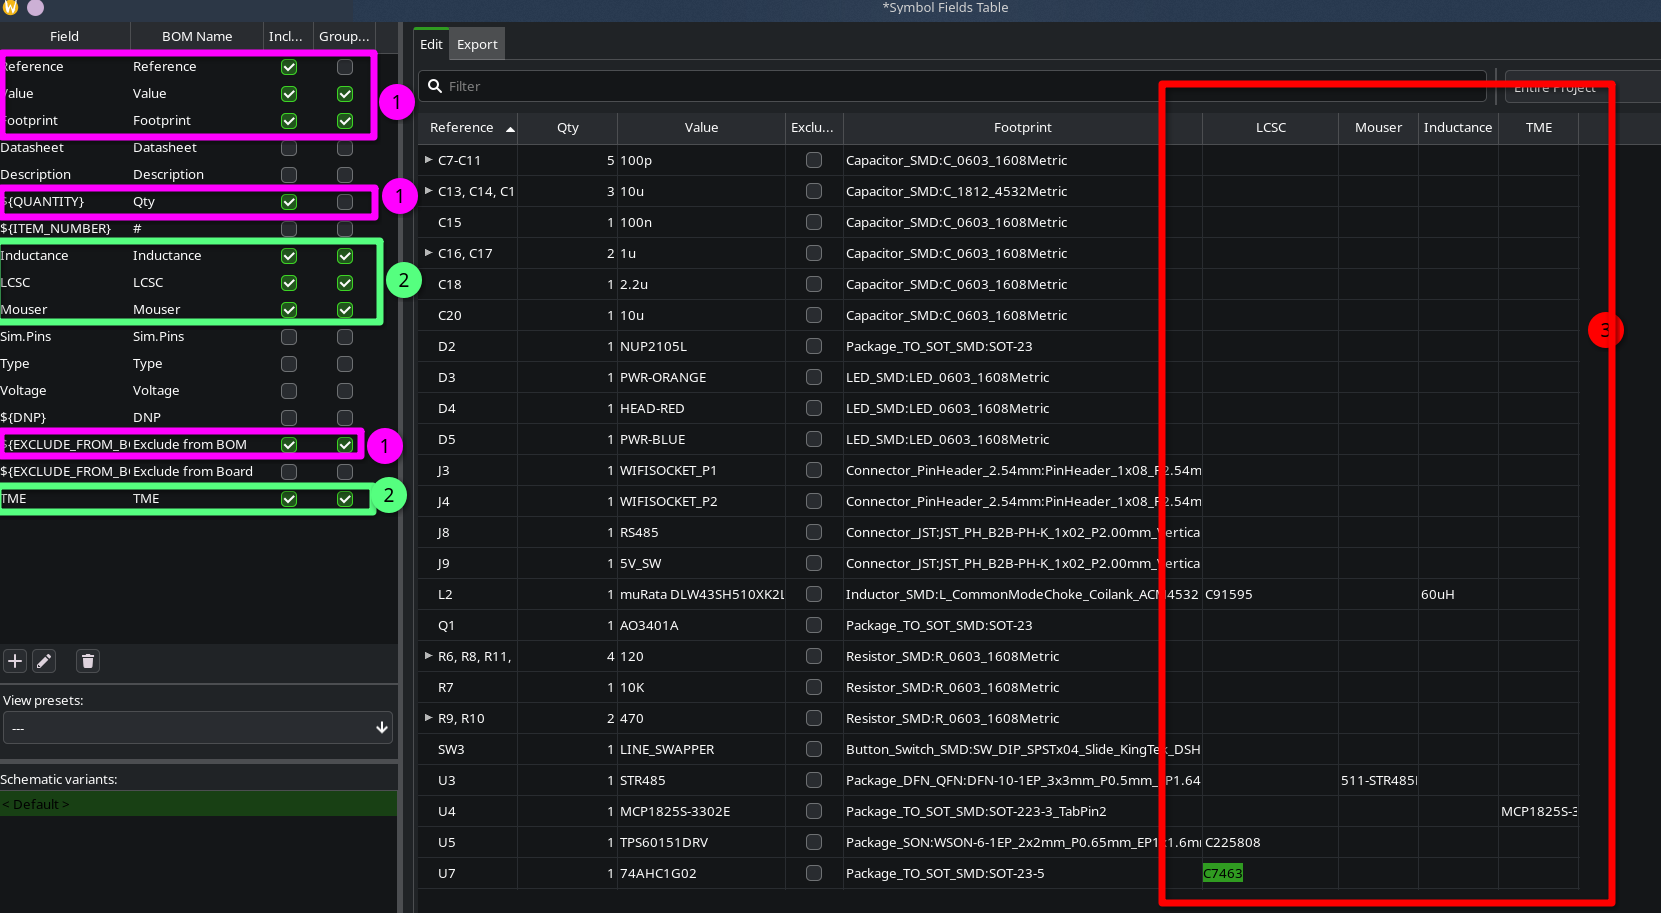Select the TPS60151DRV value cell

(701, 842)
